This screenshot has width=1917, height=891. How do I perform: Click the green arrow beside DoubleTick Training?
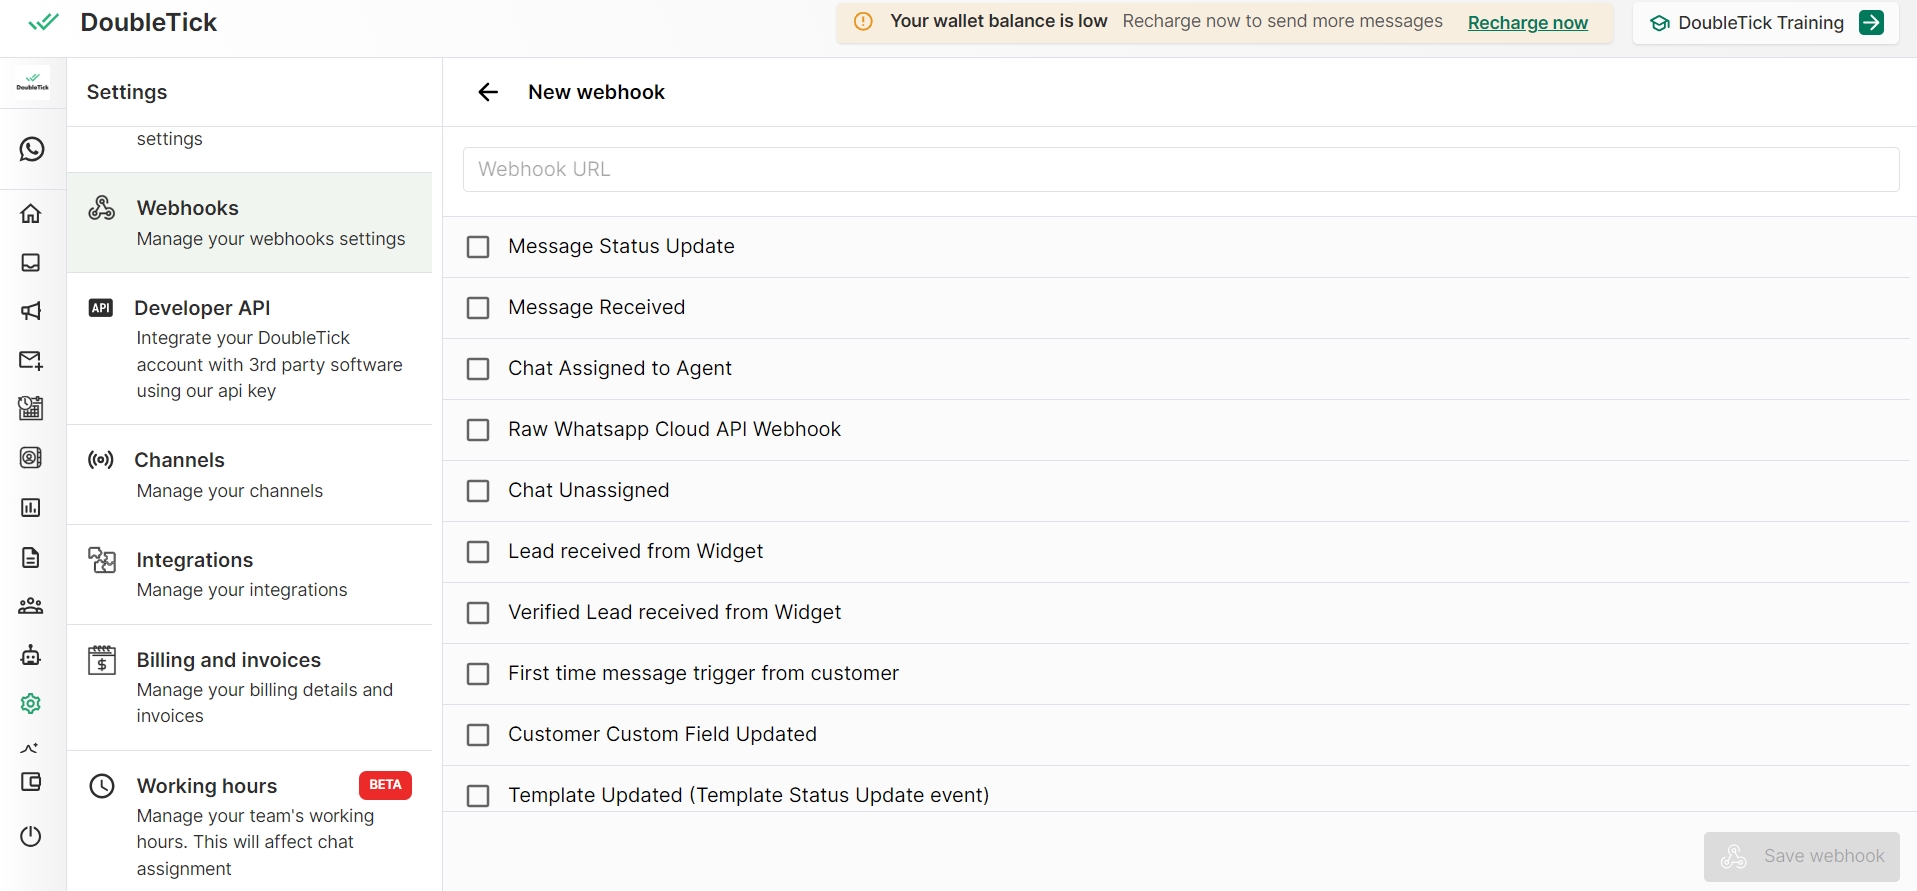point(1870,23)
